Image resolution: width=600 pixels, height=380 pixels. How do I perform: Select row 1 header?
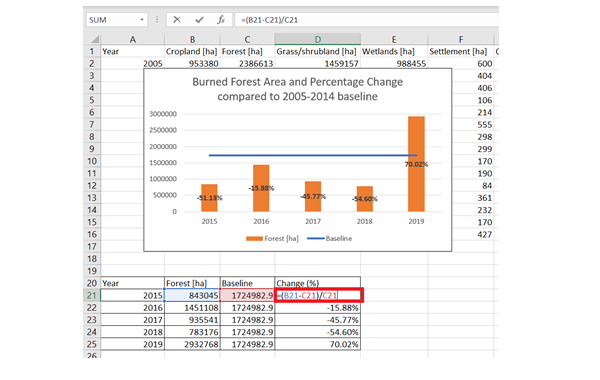[x=92, y=51]
